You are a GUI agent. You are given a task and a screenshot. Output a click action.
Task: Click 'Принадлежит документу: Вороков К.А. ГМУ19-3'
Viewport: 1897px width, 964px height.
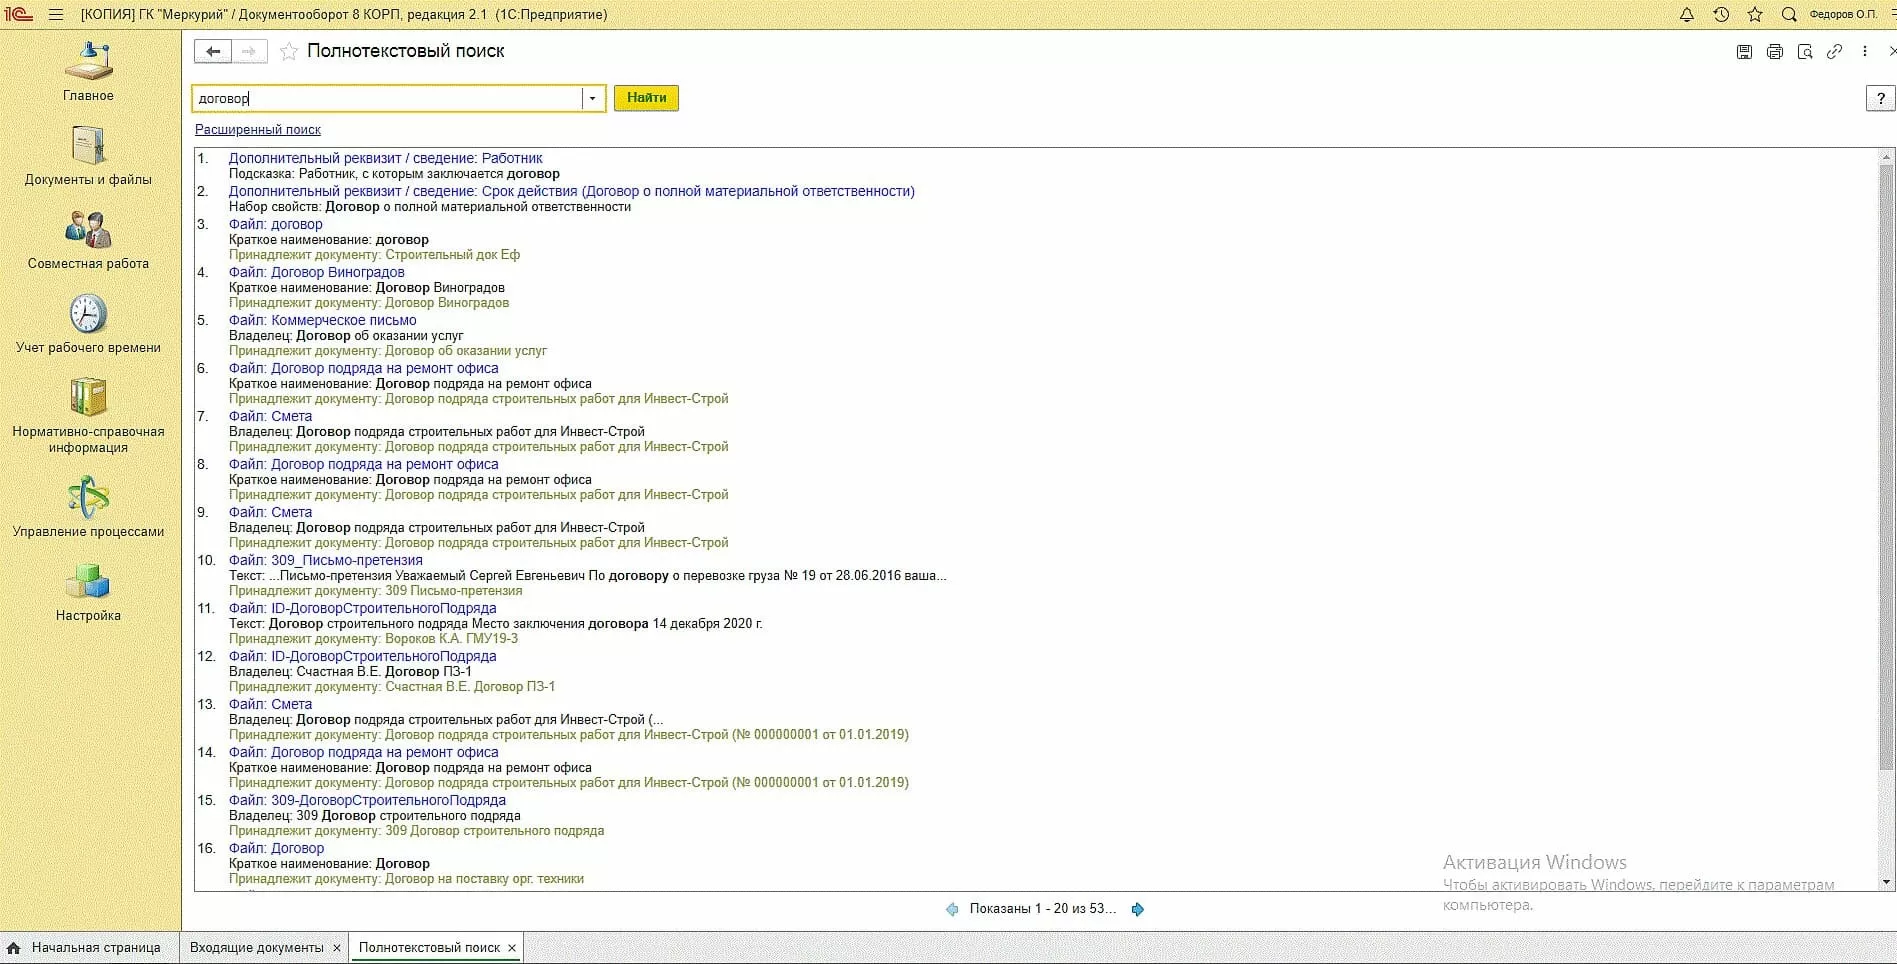pos(373,639)
